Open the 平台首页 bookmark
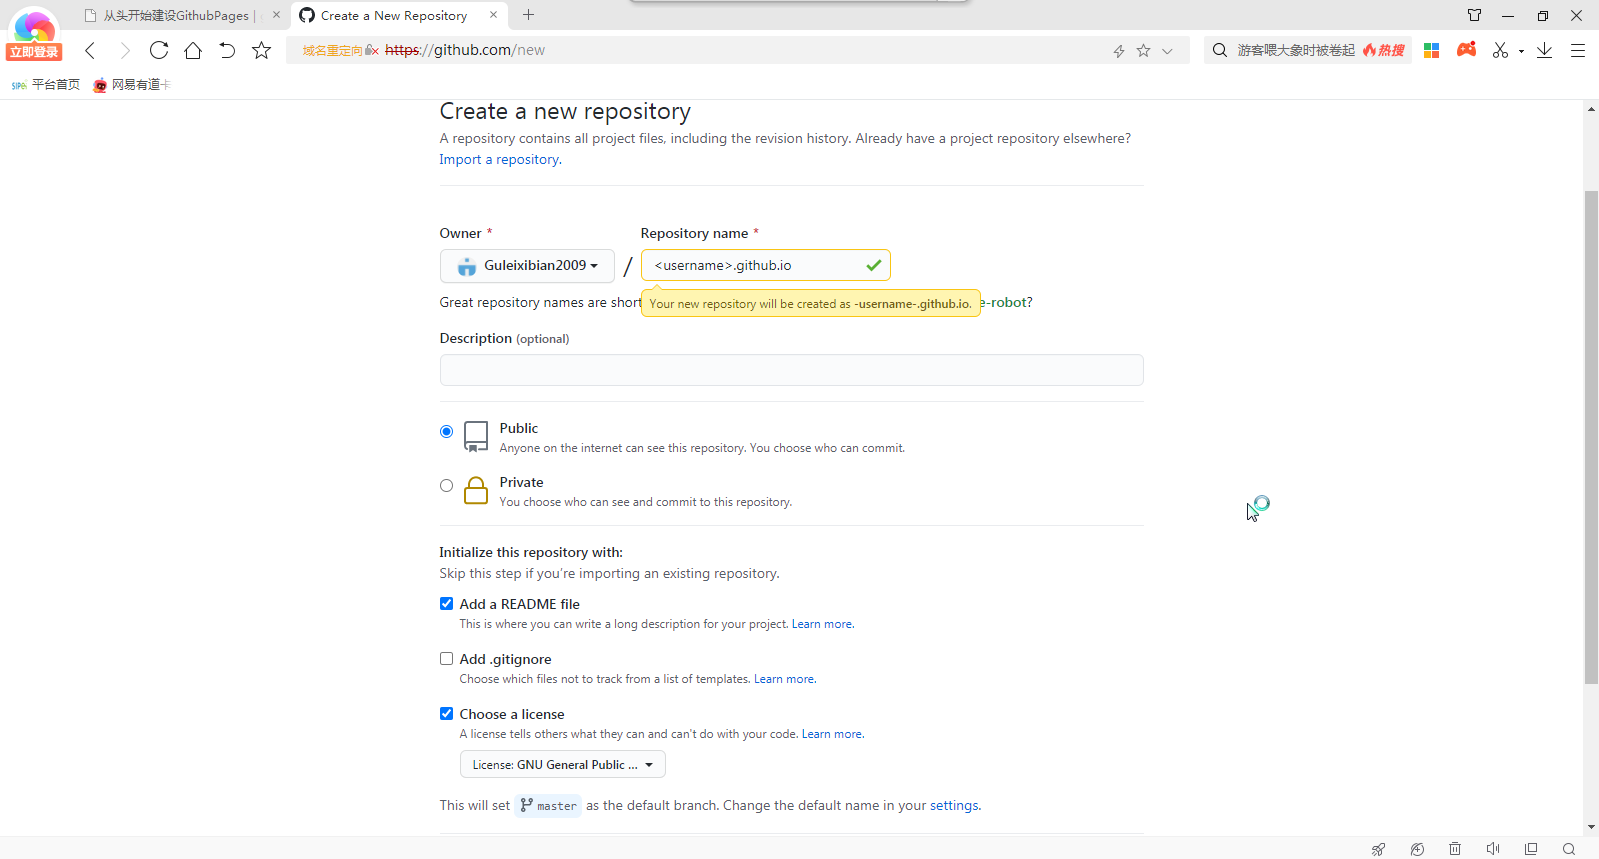The height and width of the screenshot is (859, 1599). (46, 85)
